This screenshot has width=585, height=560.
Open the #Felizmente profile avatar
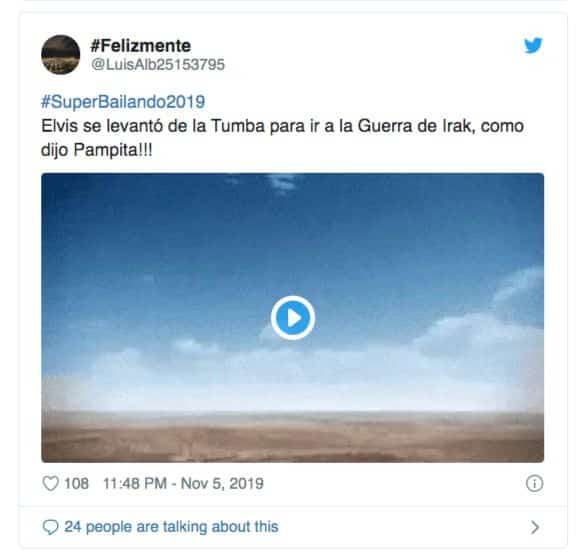pyautogui.click(x=60, y=54)
